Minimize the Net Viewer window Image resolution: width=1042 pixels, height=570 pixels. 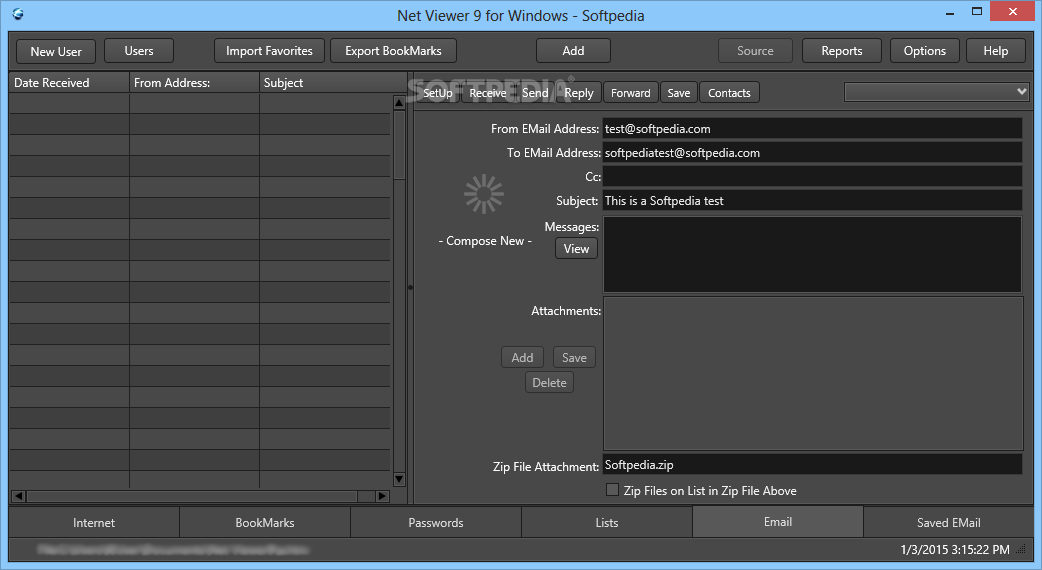tap(950, 12)
